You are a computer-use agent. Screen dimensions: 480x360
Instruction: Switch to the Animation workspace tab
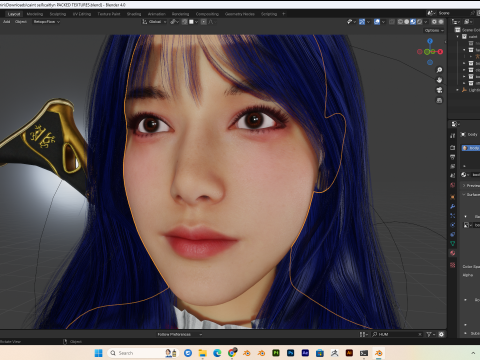157,14
